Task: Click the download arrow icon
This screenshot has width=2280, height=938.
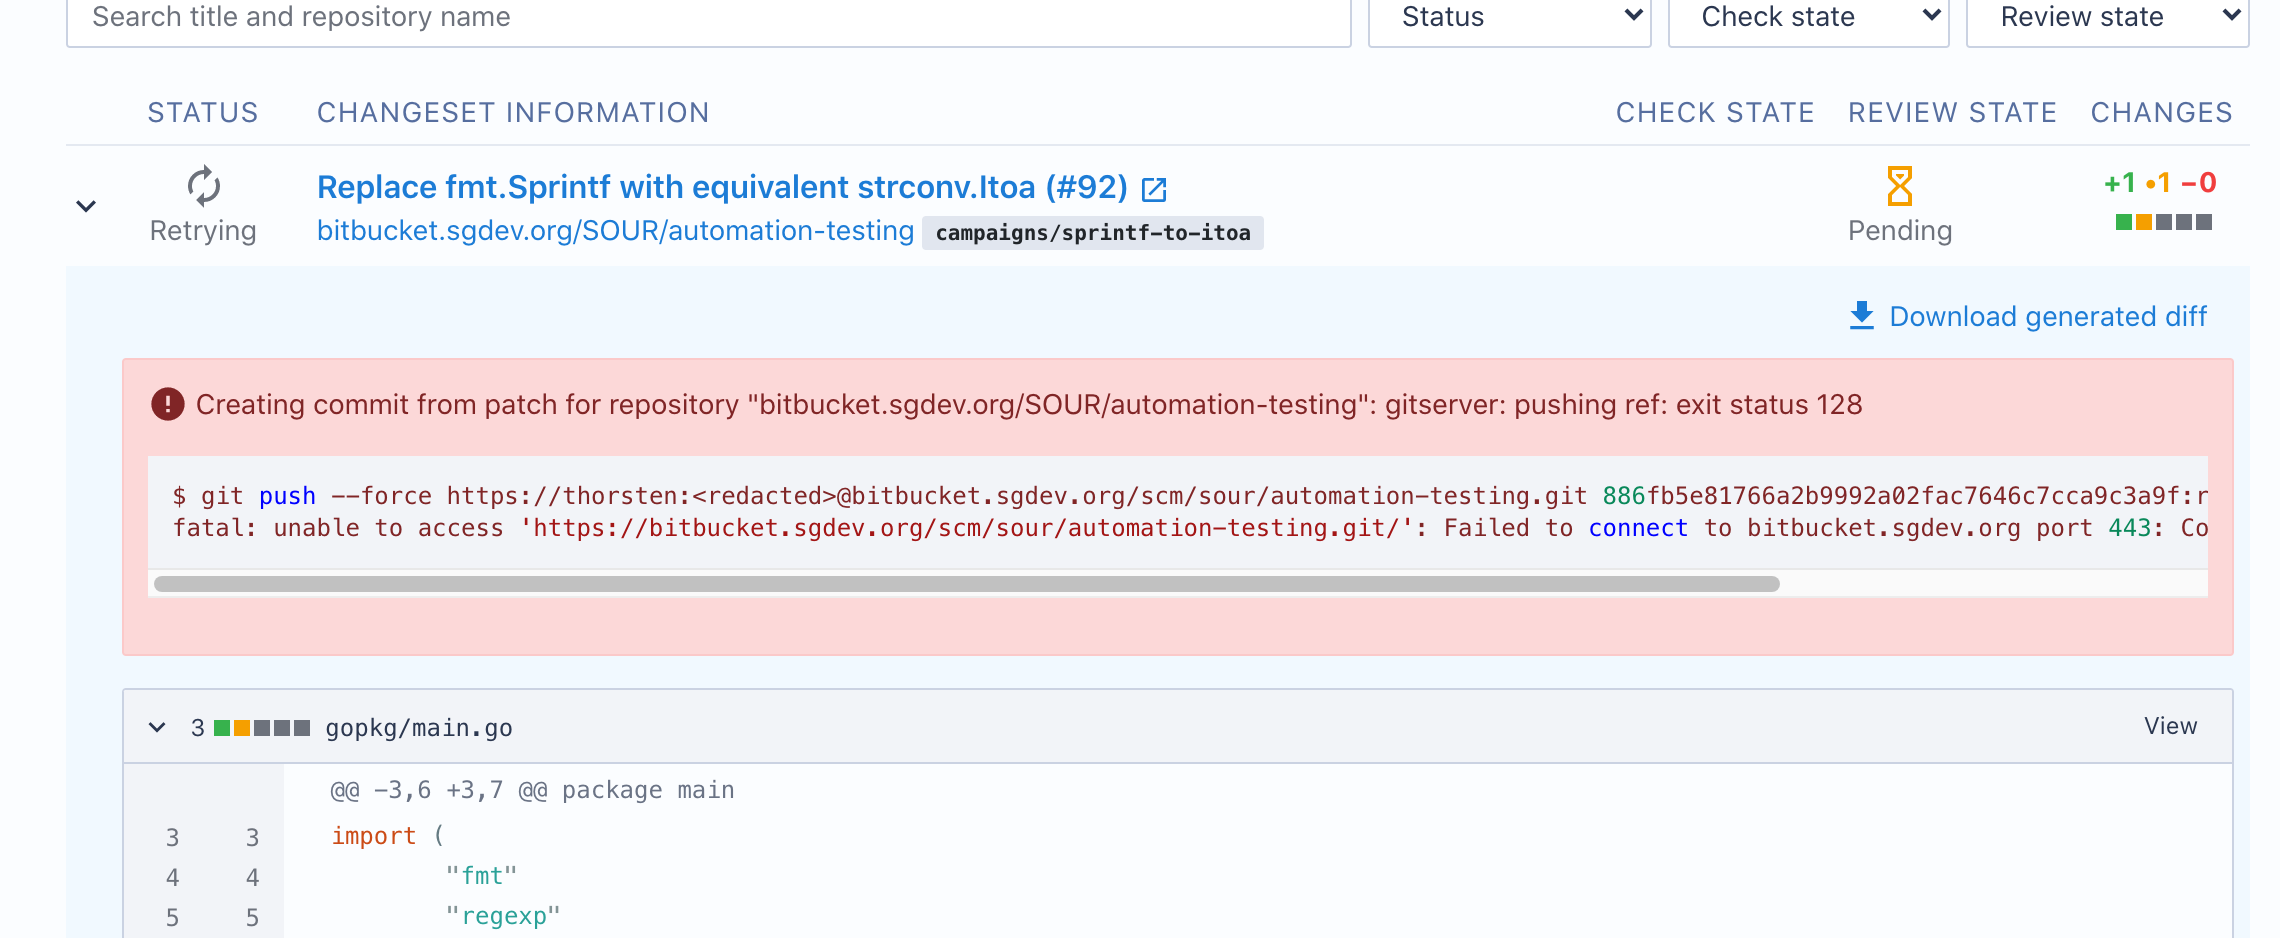Action: click(1861, 316)
